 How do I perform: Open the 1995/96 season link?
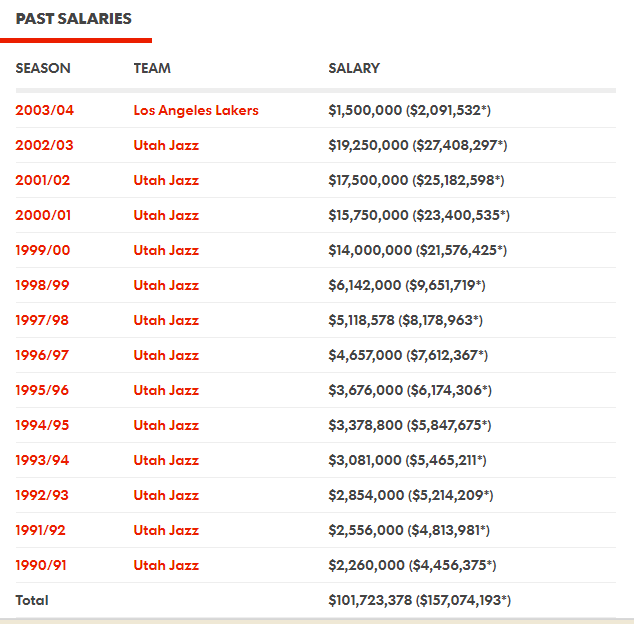[x=42, y=390]
